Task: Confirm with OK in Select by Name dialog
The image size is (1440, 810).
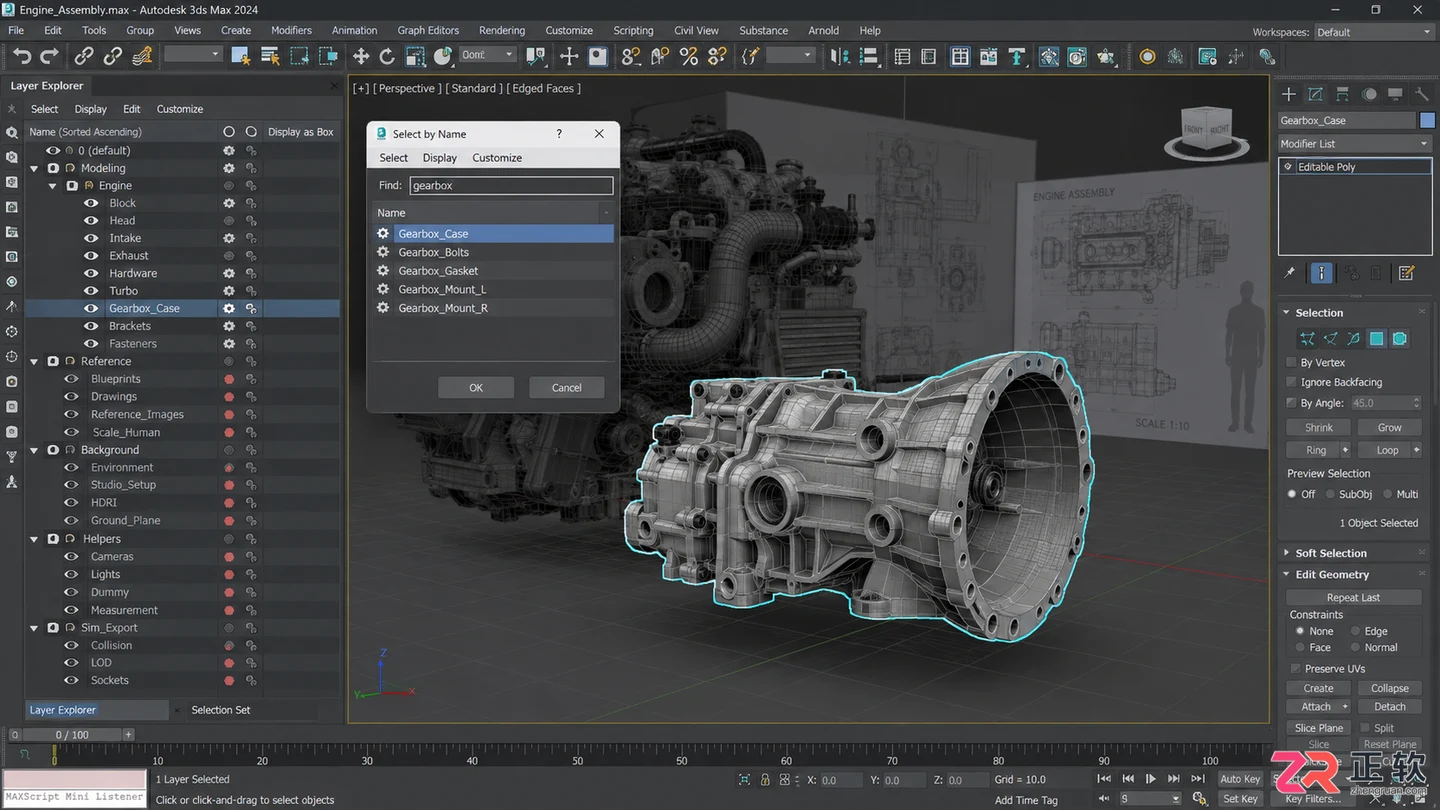Action: [476, 388]
